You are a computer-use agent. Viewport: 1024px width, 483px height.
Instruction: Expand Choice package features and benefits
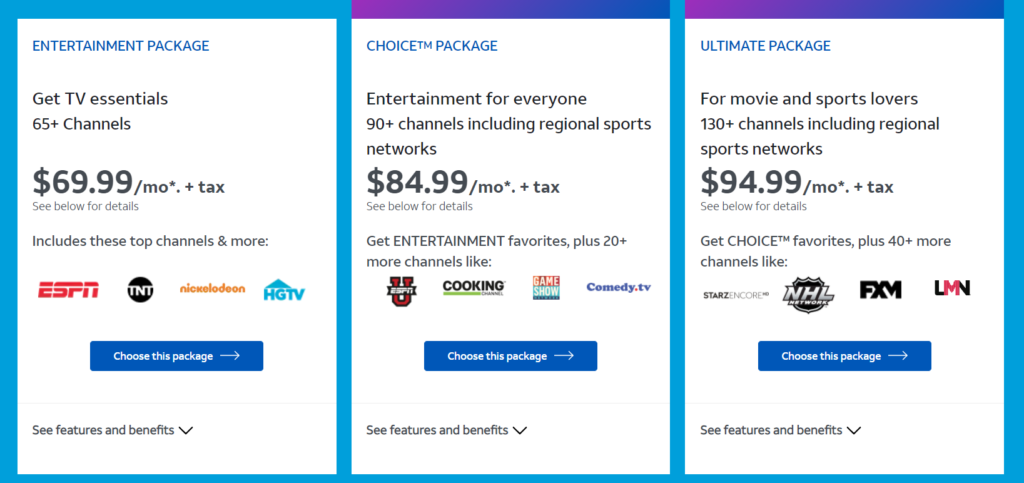click(x=447, y=430)
